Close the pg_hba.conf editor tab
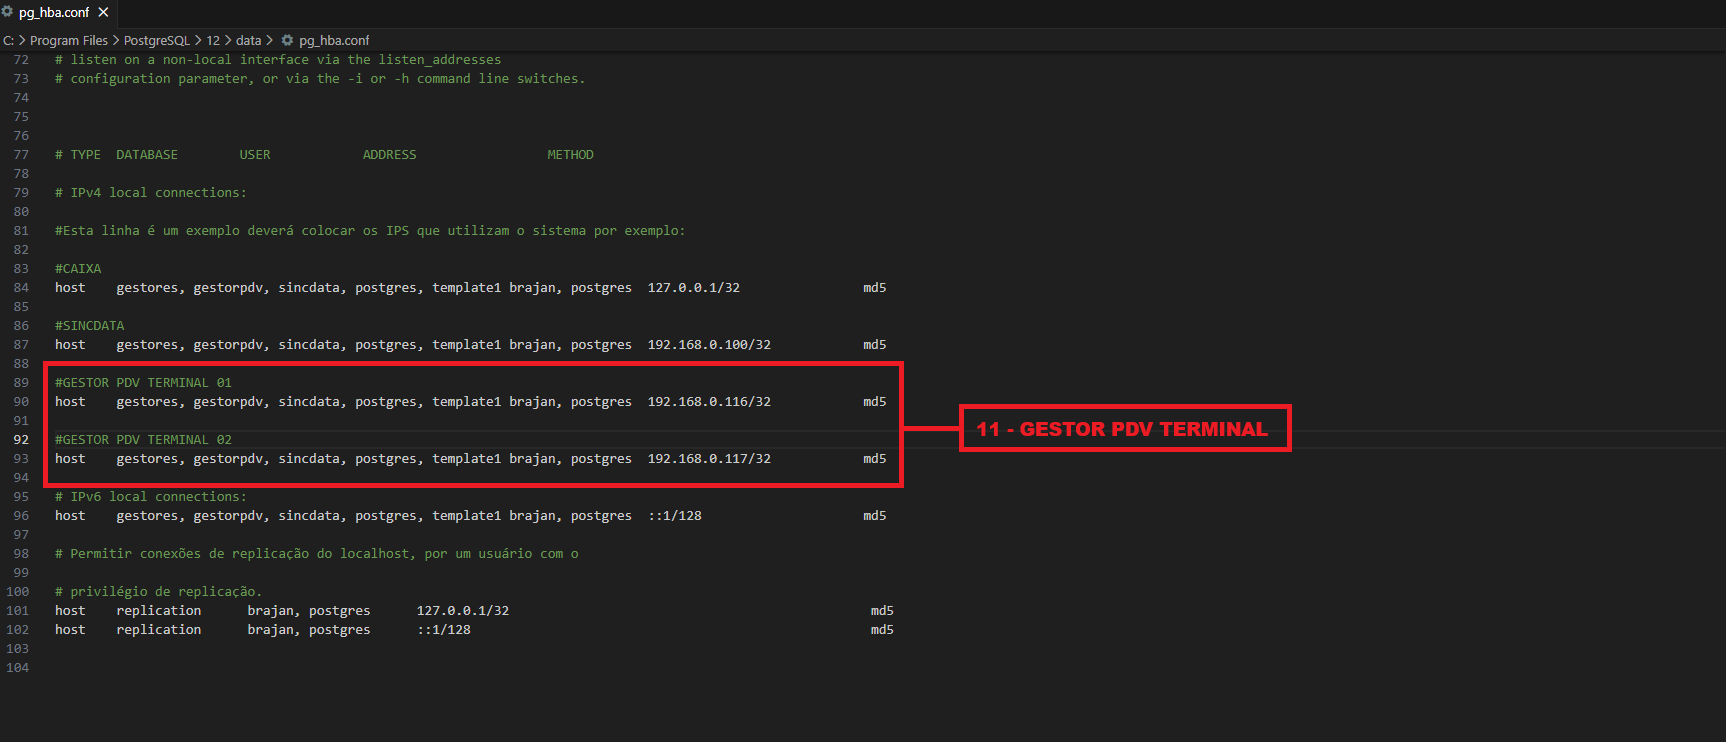Screen dimensions: 1726x742 pos(103,12)
